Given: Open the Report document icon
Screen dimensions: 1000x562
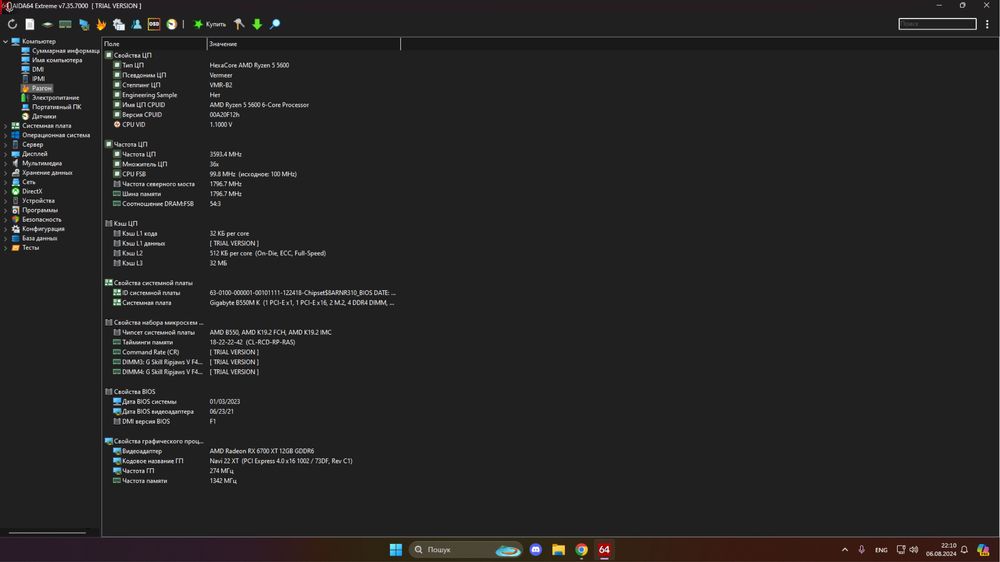Looking at the screenshot, I should [30, 24].
